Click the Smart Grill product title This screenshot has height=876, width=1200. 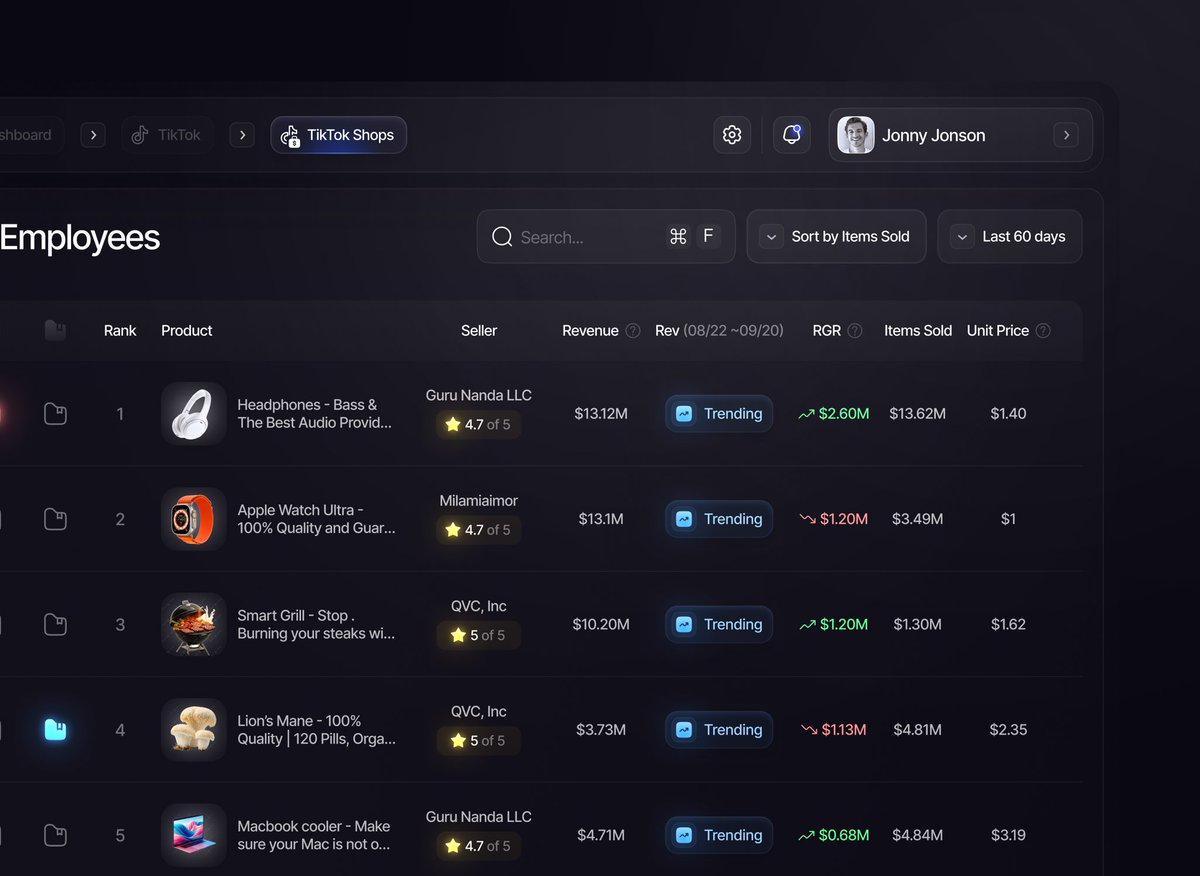(316, 625)
